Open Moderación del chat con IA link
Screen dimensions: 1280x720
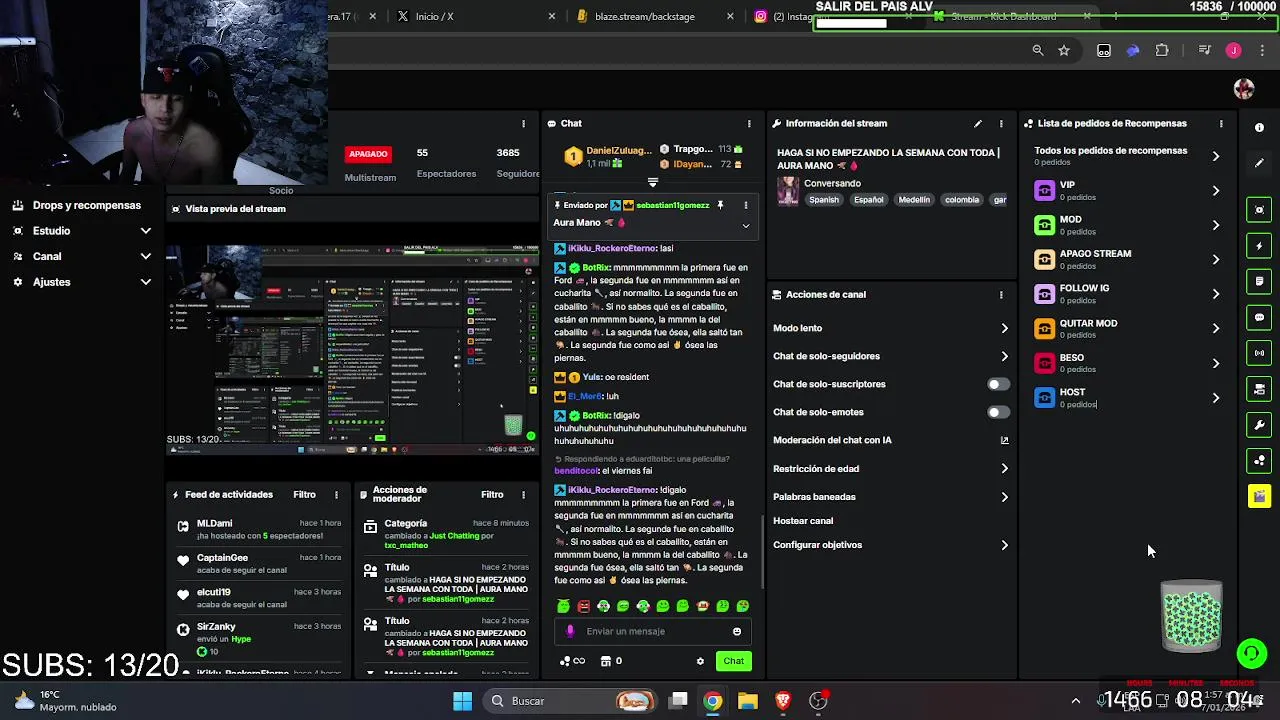pyautogui.click(x=888, y=440)
